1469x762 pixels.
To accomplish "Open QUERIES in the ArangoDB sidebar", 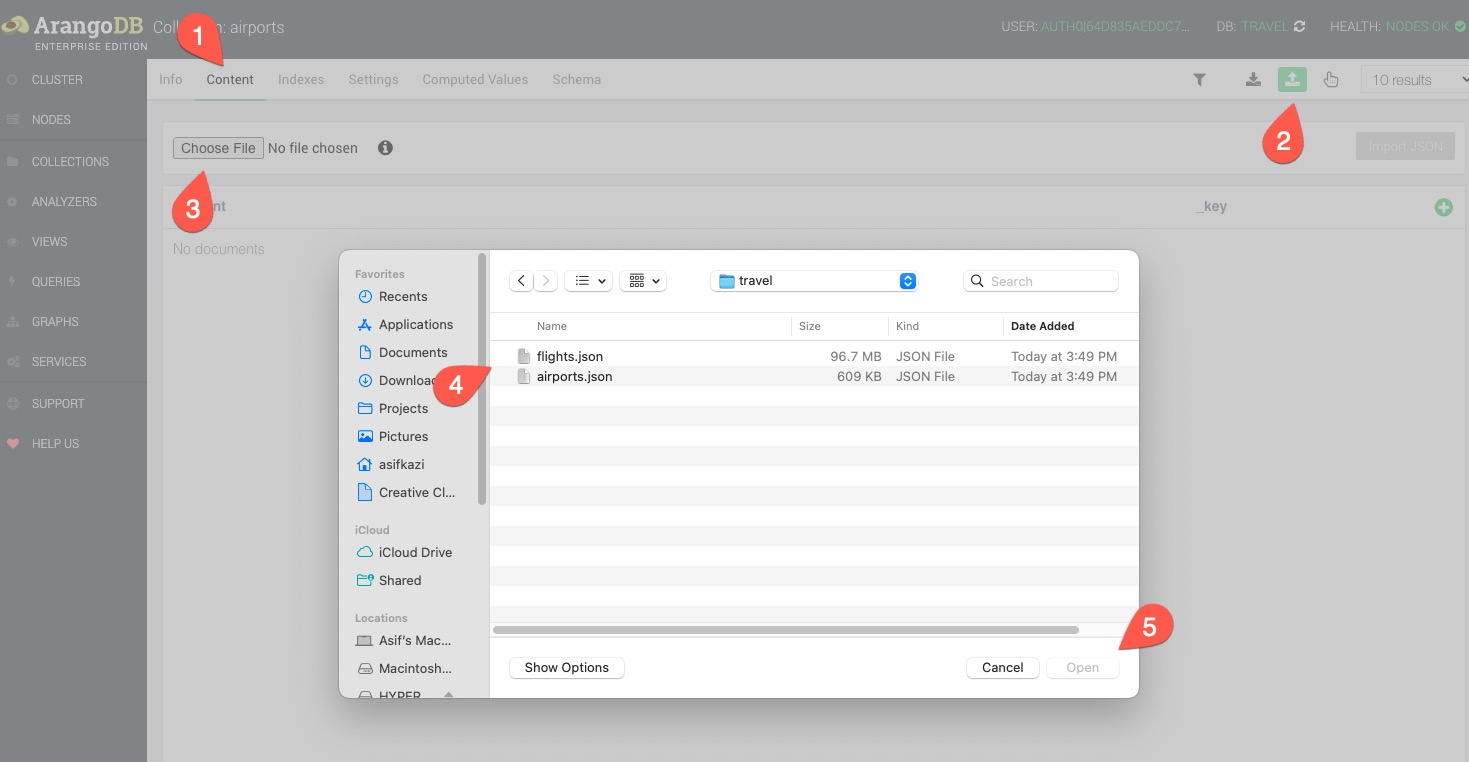I will coord(55,281).
